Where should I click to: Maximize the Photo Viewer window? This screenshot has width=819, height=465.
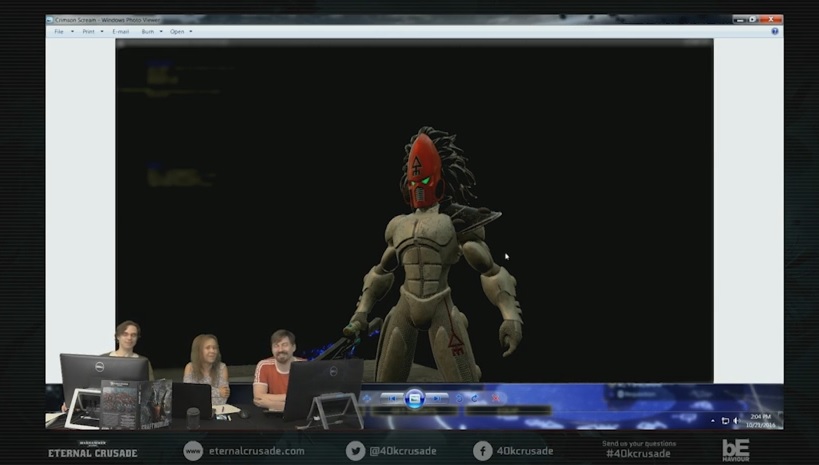point(753,20)
